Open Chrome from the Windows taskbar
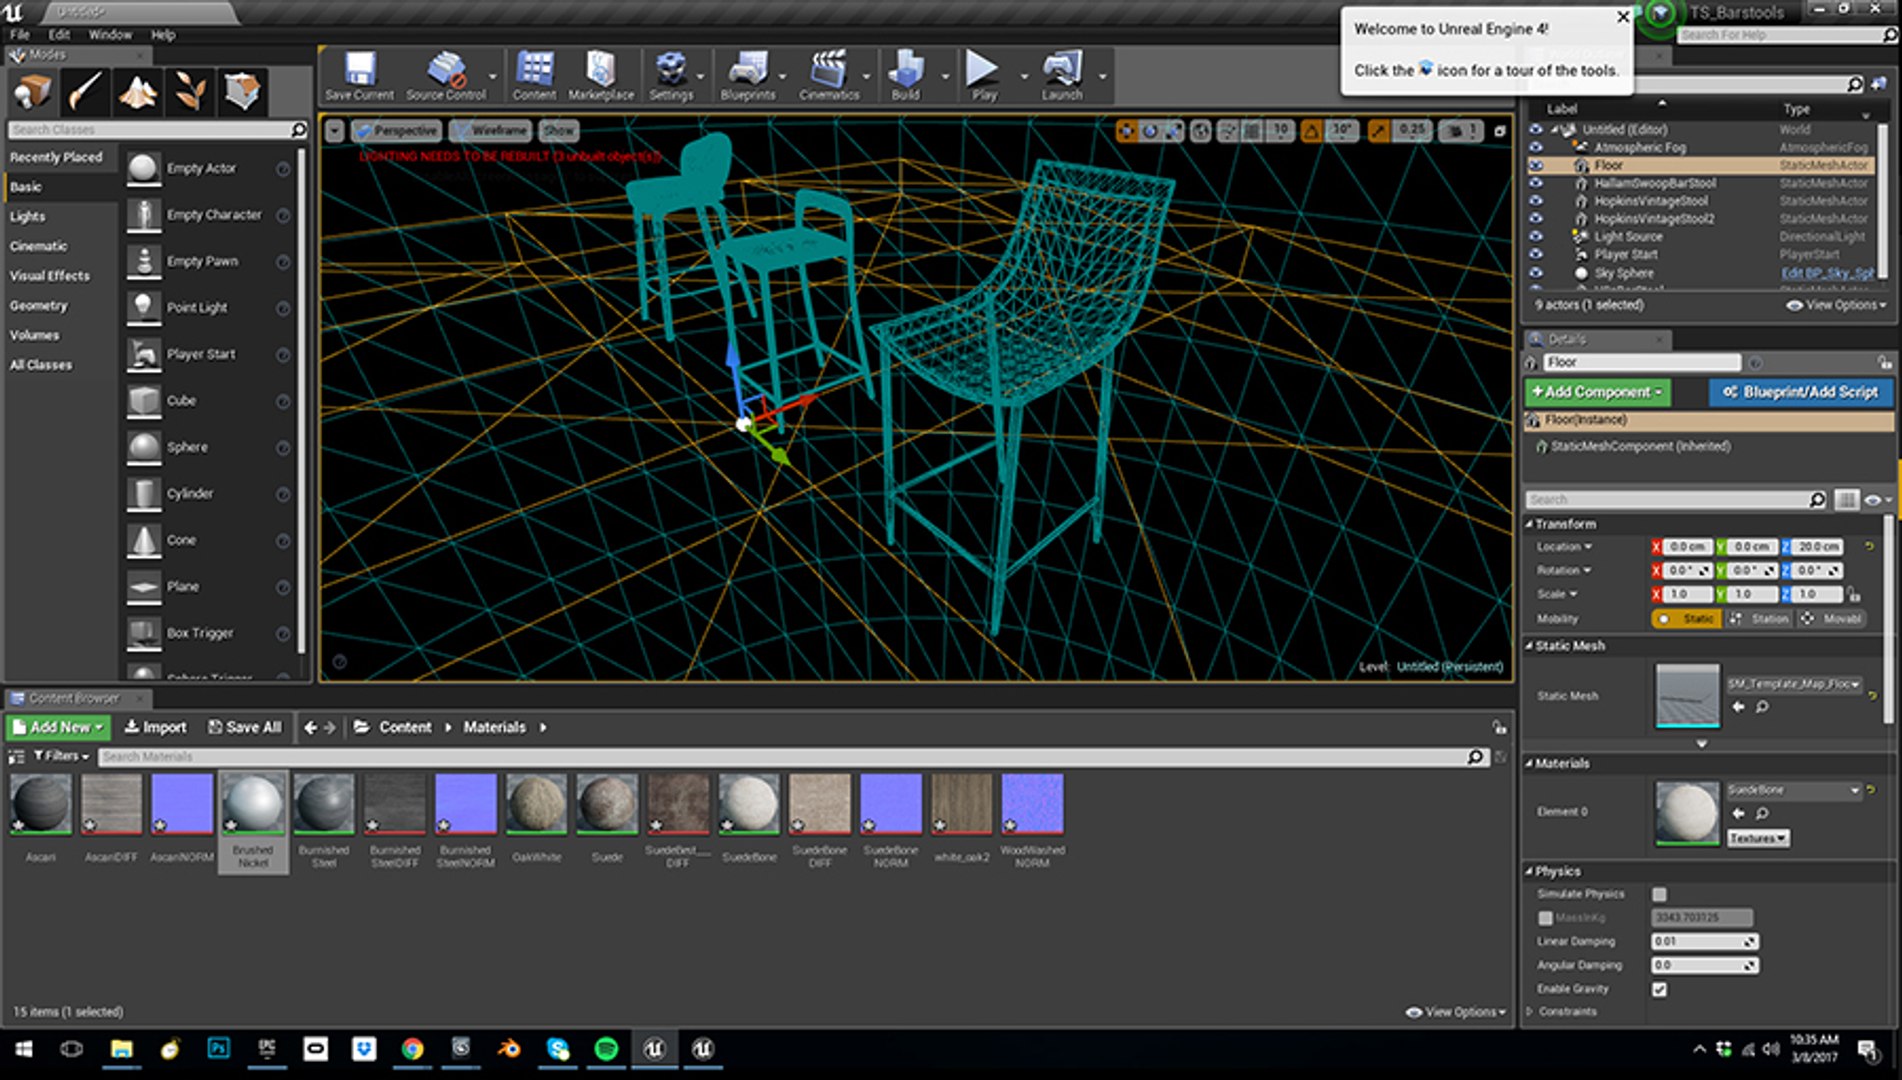 click(x=412, y=1049)
